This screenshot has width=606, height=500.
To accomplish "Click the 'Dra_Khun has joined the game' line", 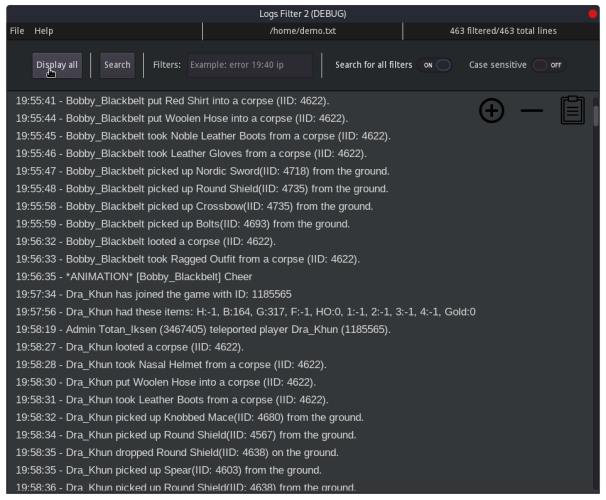I will 153,294.
